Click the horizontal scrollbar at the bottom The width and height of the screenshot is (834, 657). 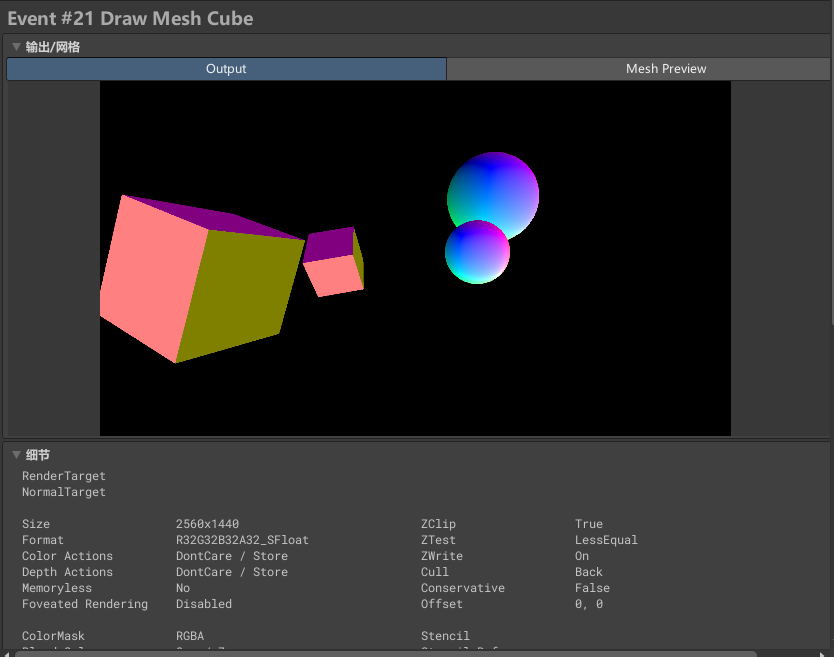[400, 653]
